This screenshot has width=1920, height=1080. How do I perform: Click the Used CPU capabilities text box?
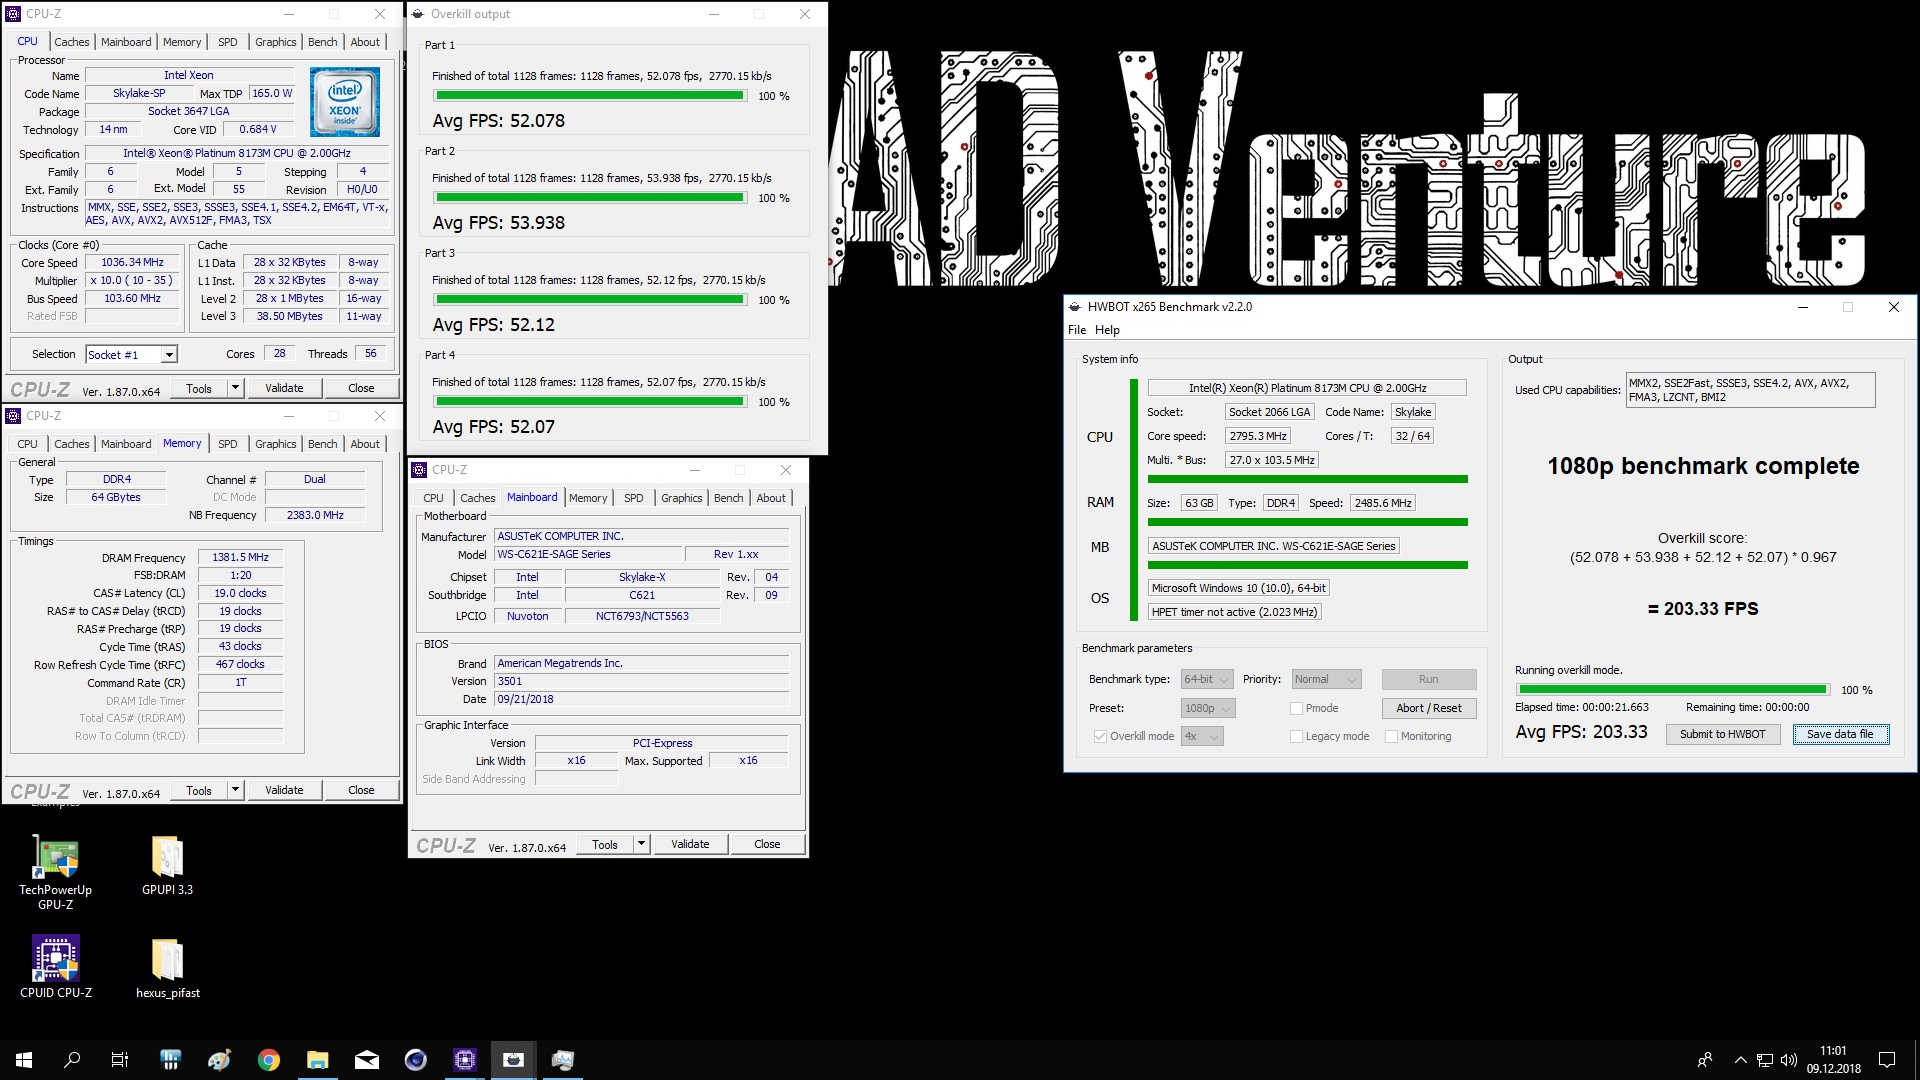[x=1750, y=390]
